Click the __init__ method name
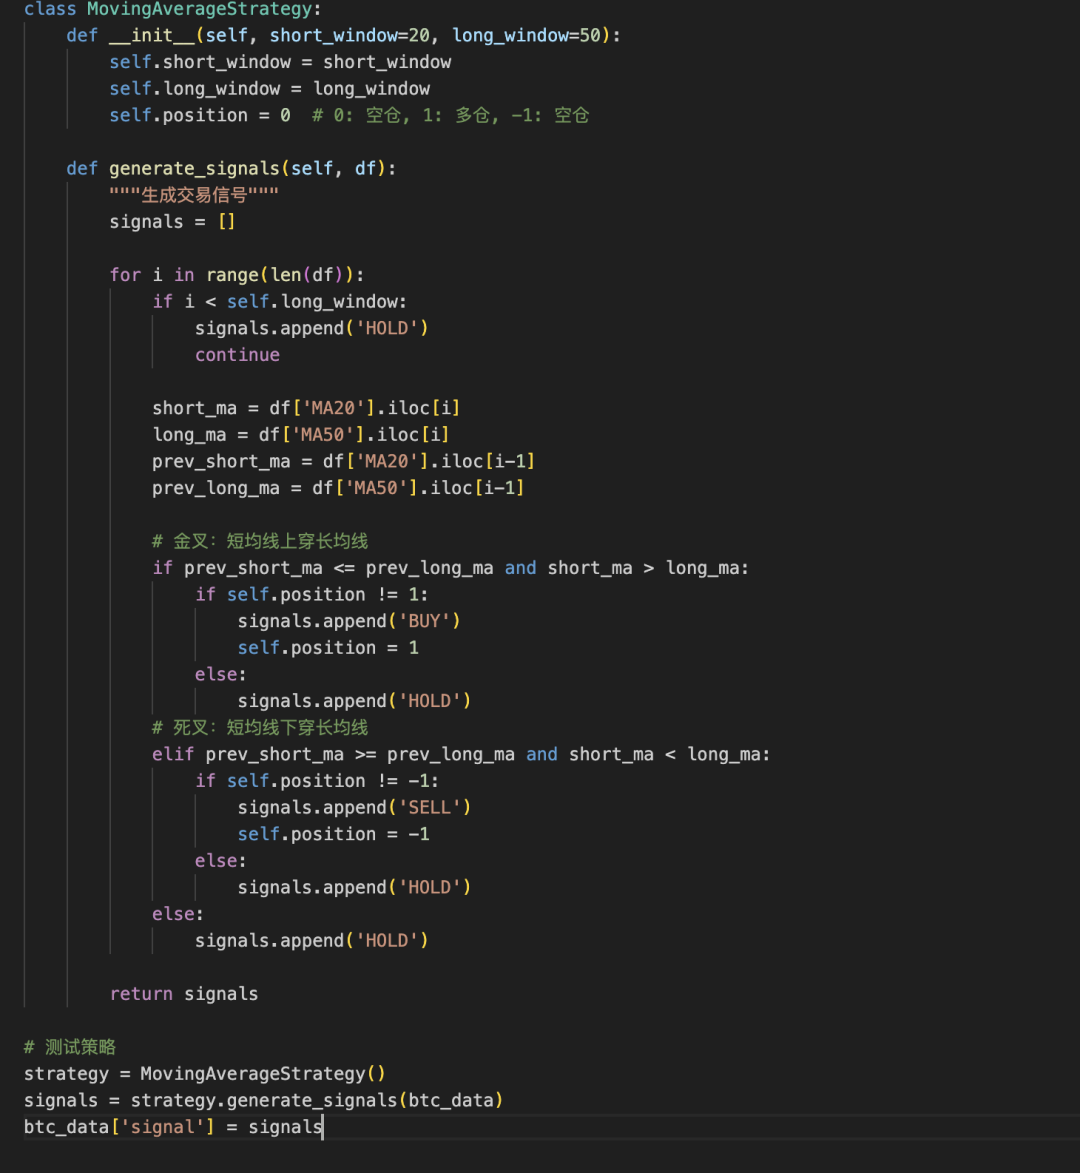Viewport: 1080px width, 1173px height. pos(152,35)
